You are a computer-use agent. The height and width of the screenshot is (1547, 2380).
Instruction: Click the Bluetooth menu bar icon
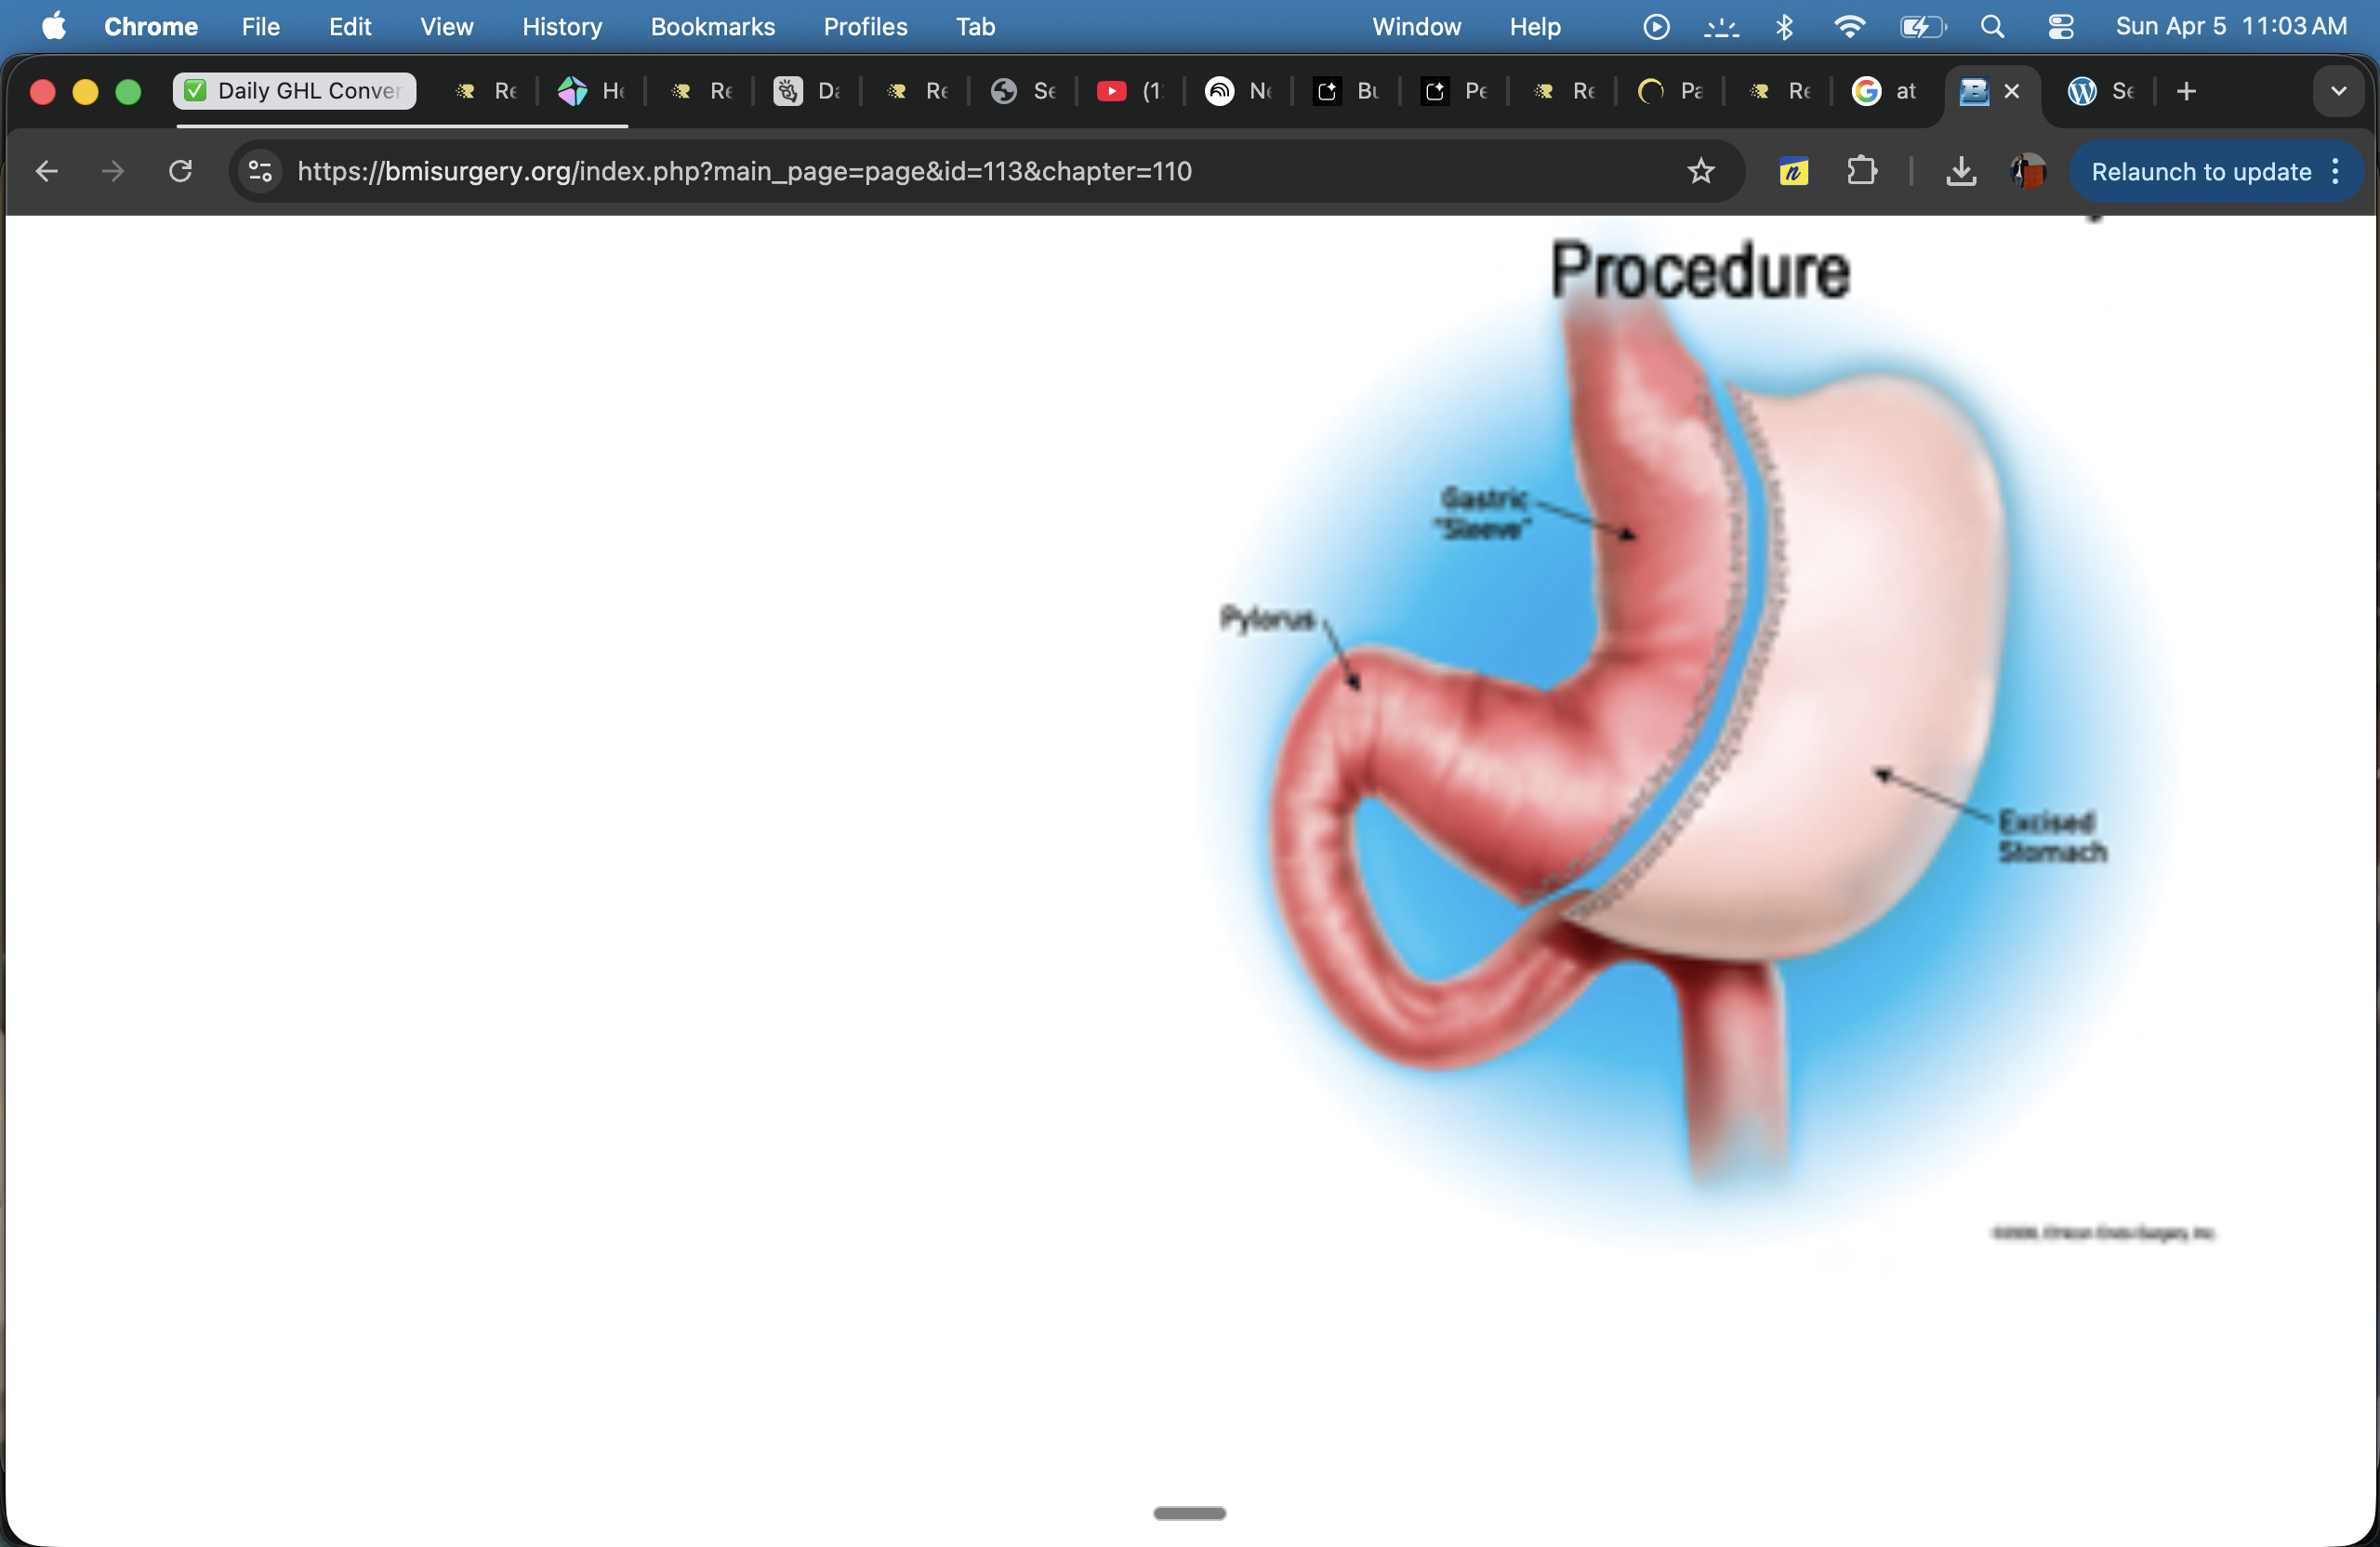(1785, 27)
